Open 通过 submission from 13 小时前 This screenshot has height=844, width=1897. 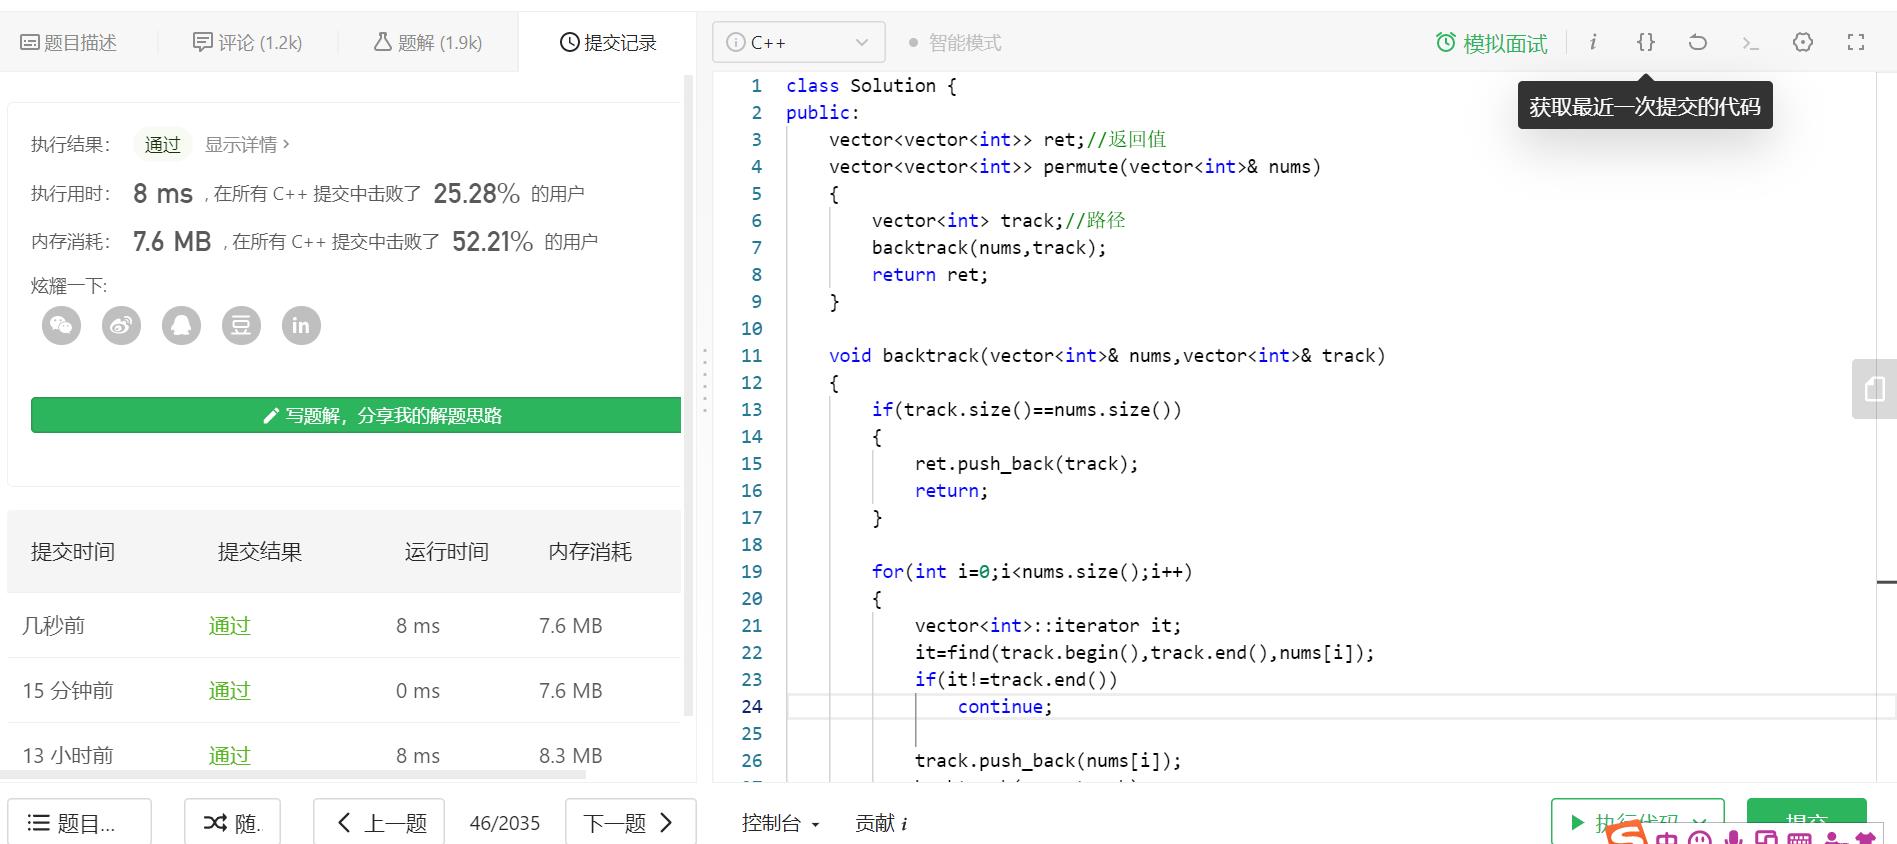click(x=229, y=756)
